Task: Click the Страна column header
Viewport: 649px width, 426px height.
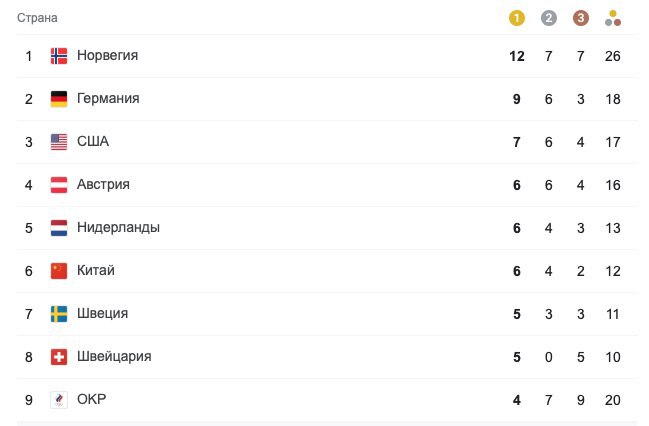Action: [x=37, y=18]
